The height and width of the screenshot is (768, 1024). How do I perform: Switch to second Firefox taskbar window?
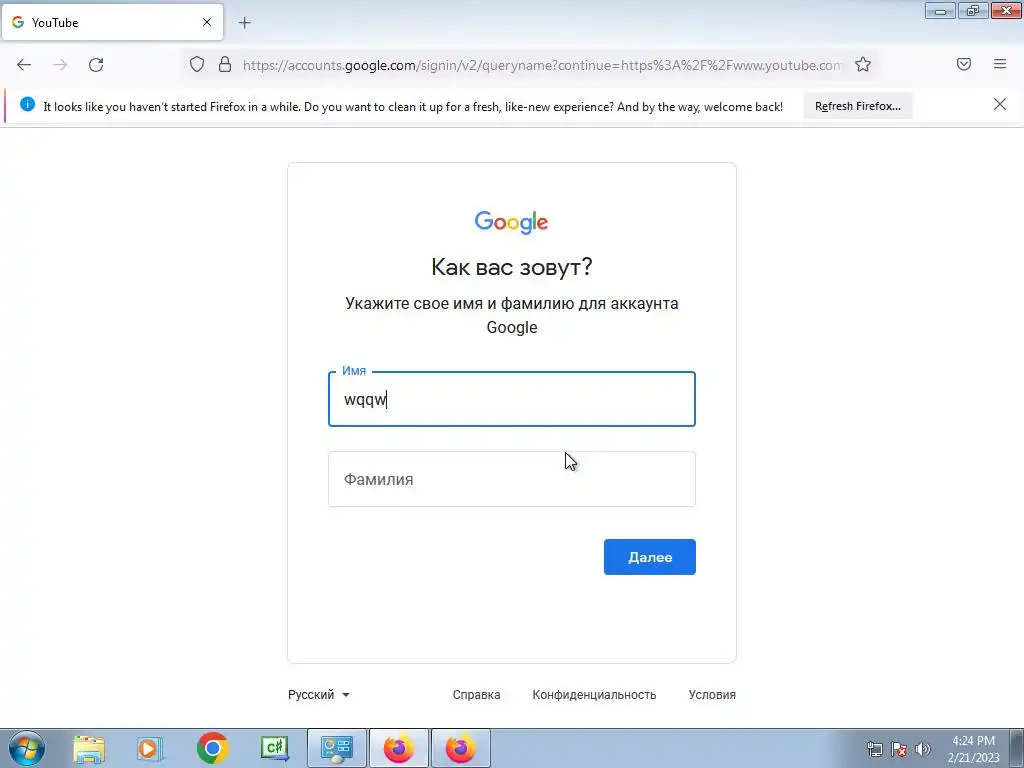pyautogui.click(x=460, y=748)
